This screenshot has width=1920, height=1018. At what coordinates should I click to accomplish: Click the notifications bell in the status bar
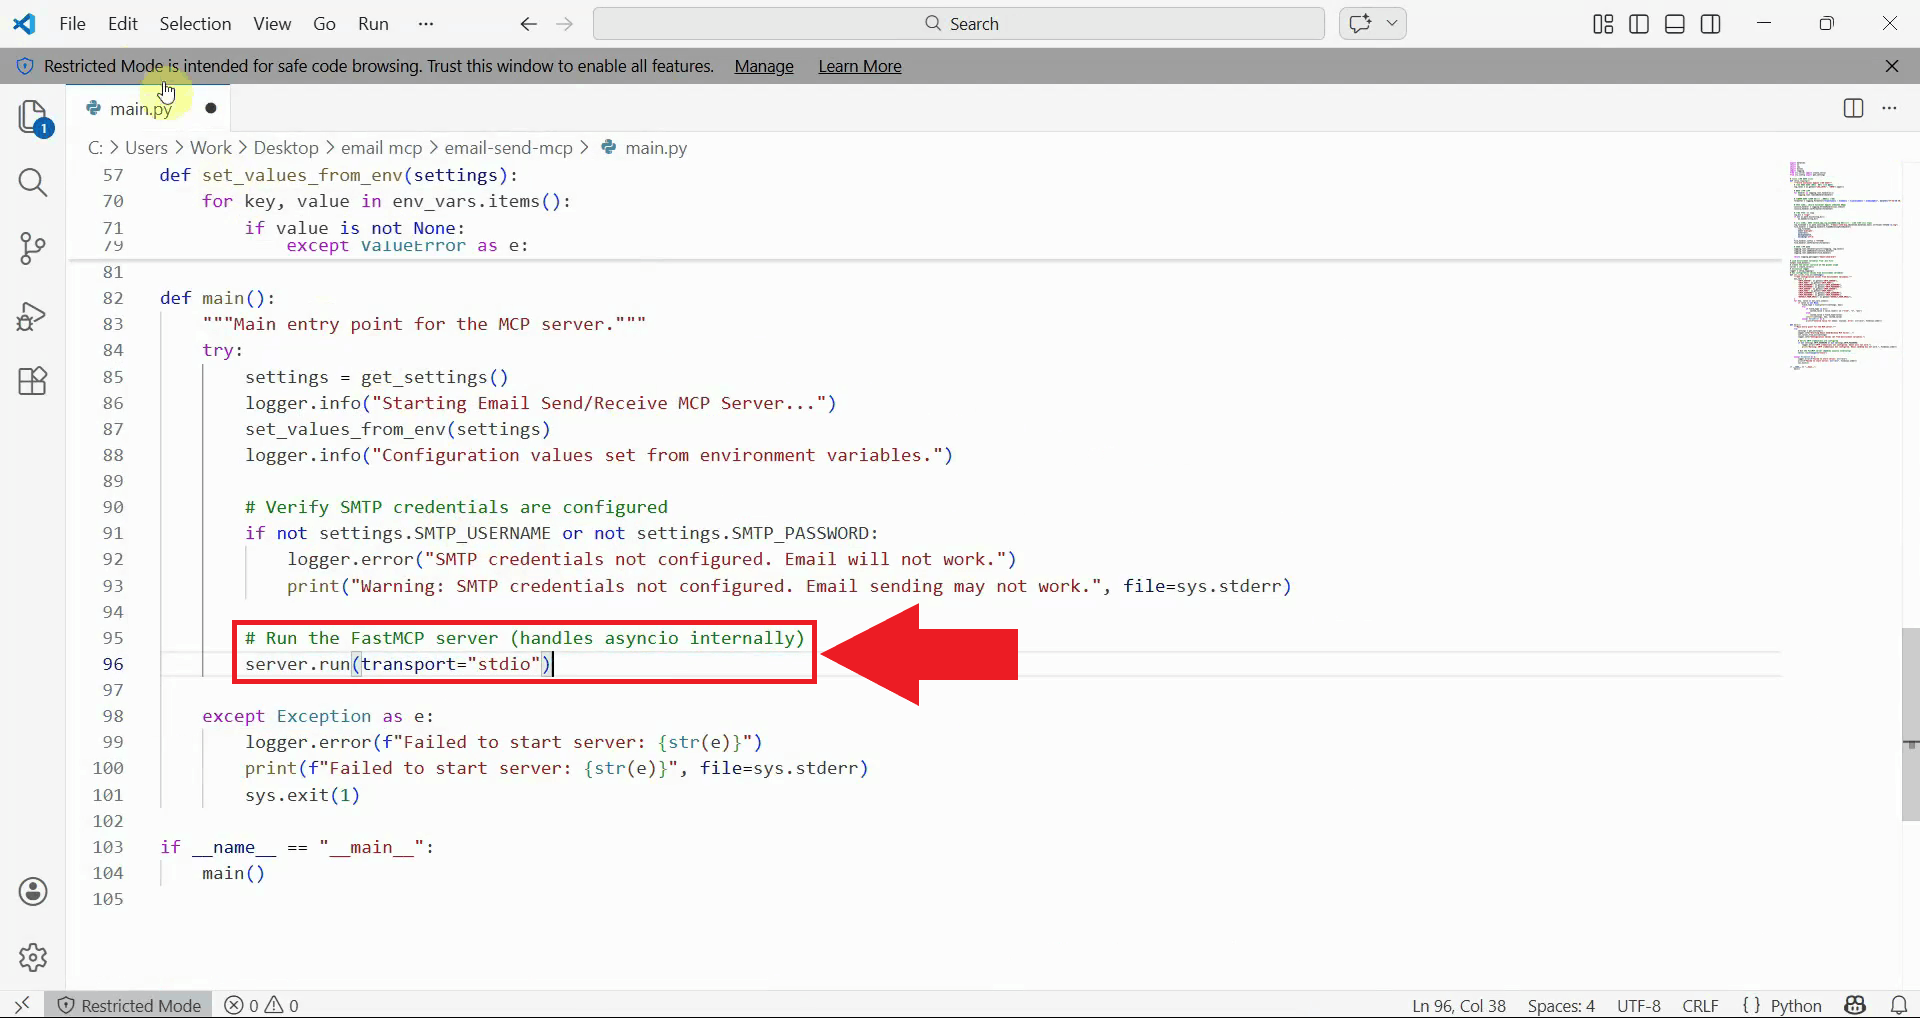1897,1005
